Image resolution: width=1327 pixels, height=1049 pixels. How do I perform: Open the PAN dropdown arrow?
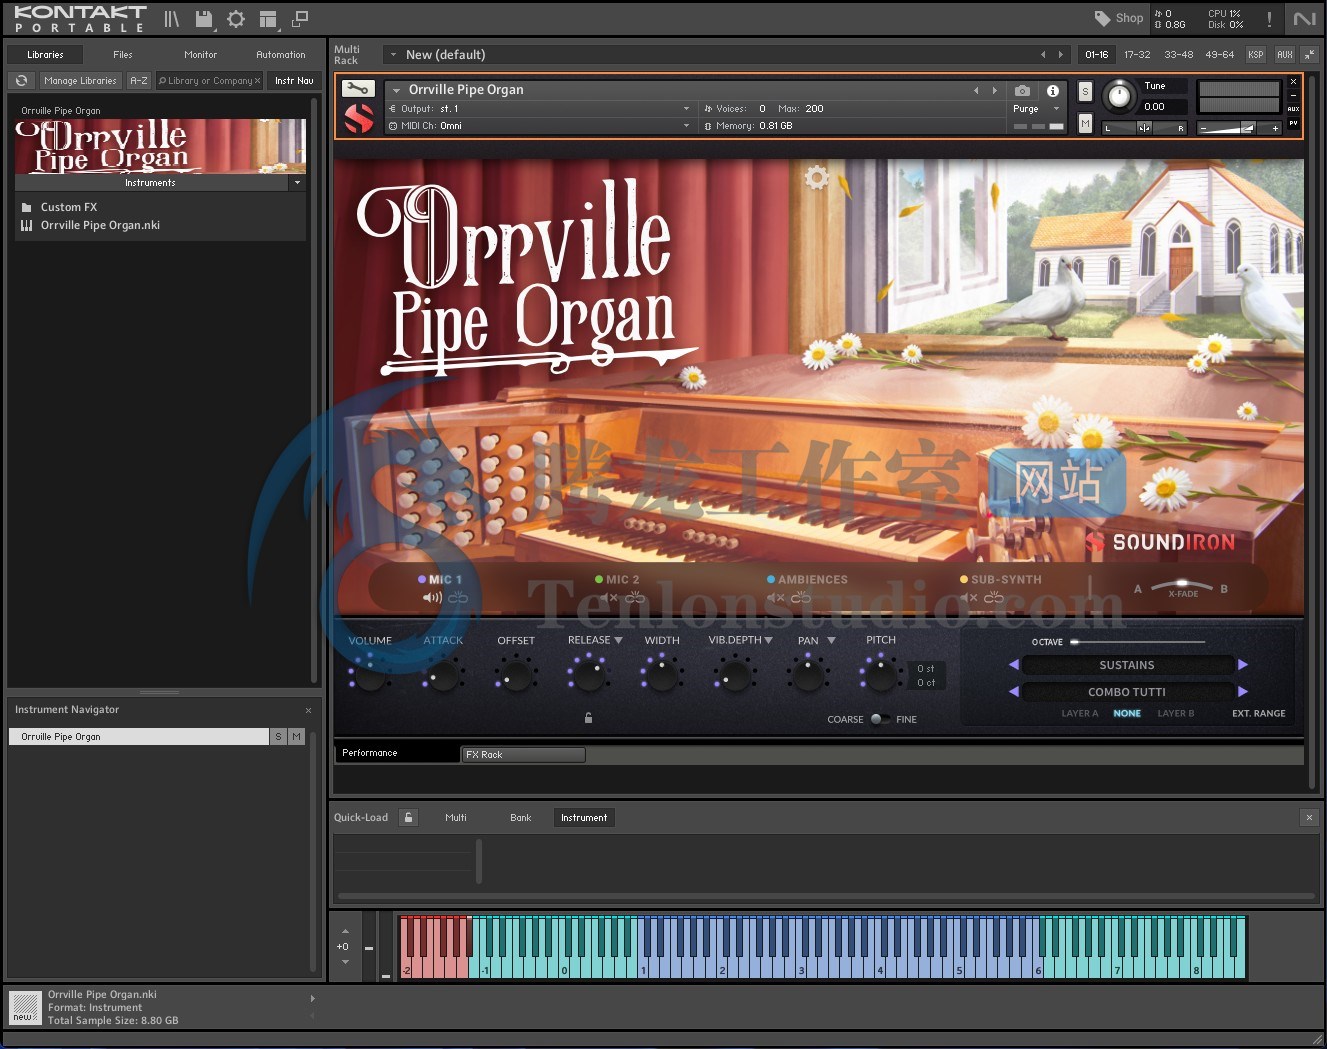click(831, 640)
